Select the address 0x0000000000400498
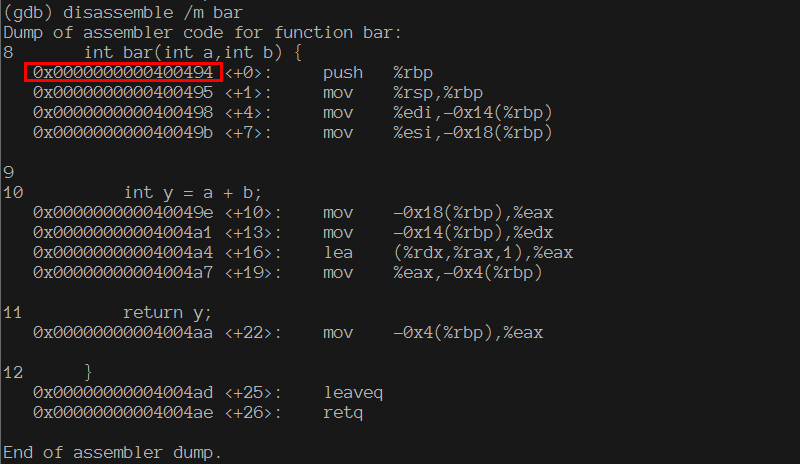This screenshot has height=464, width=800. click(x=123, y=112)
